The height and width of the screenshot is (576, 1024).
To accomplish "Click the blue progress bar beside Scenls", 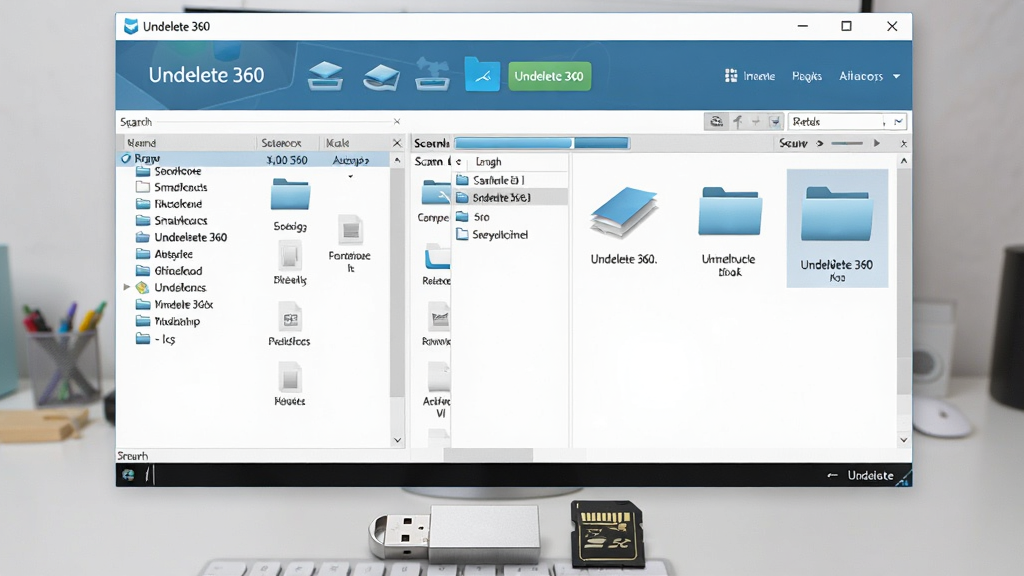I will point(542,143).
